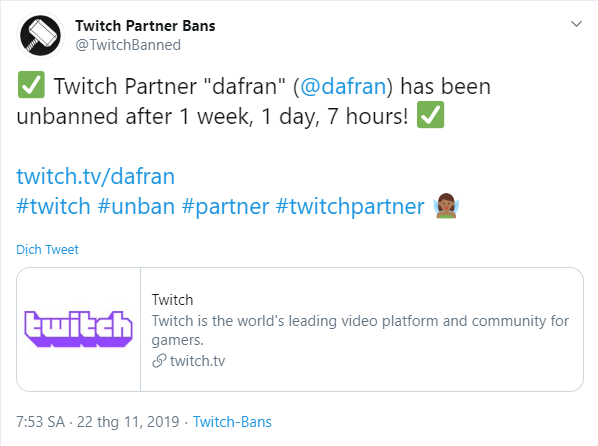Open the #twitch hashtag
This screenshot has width=598, height=446.
point(53,206)
